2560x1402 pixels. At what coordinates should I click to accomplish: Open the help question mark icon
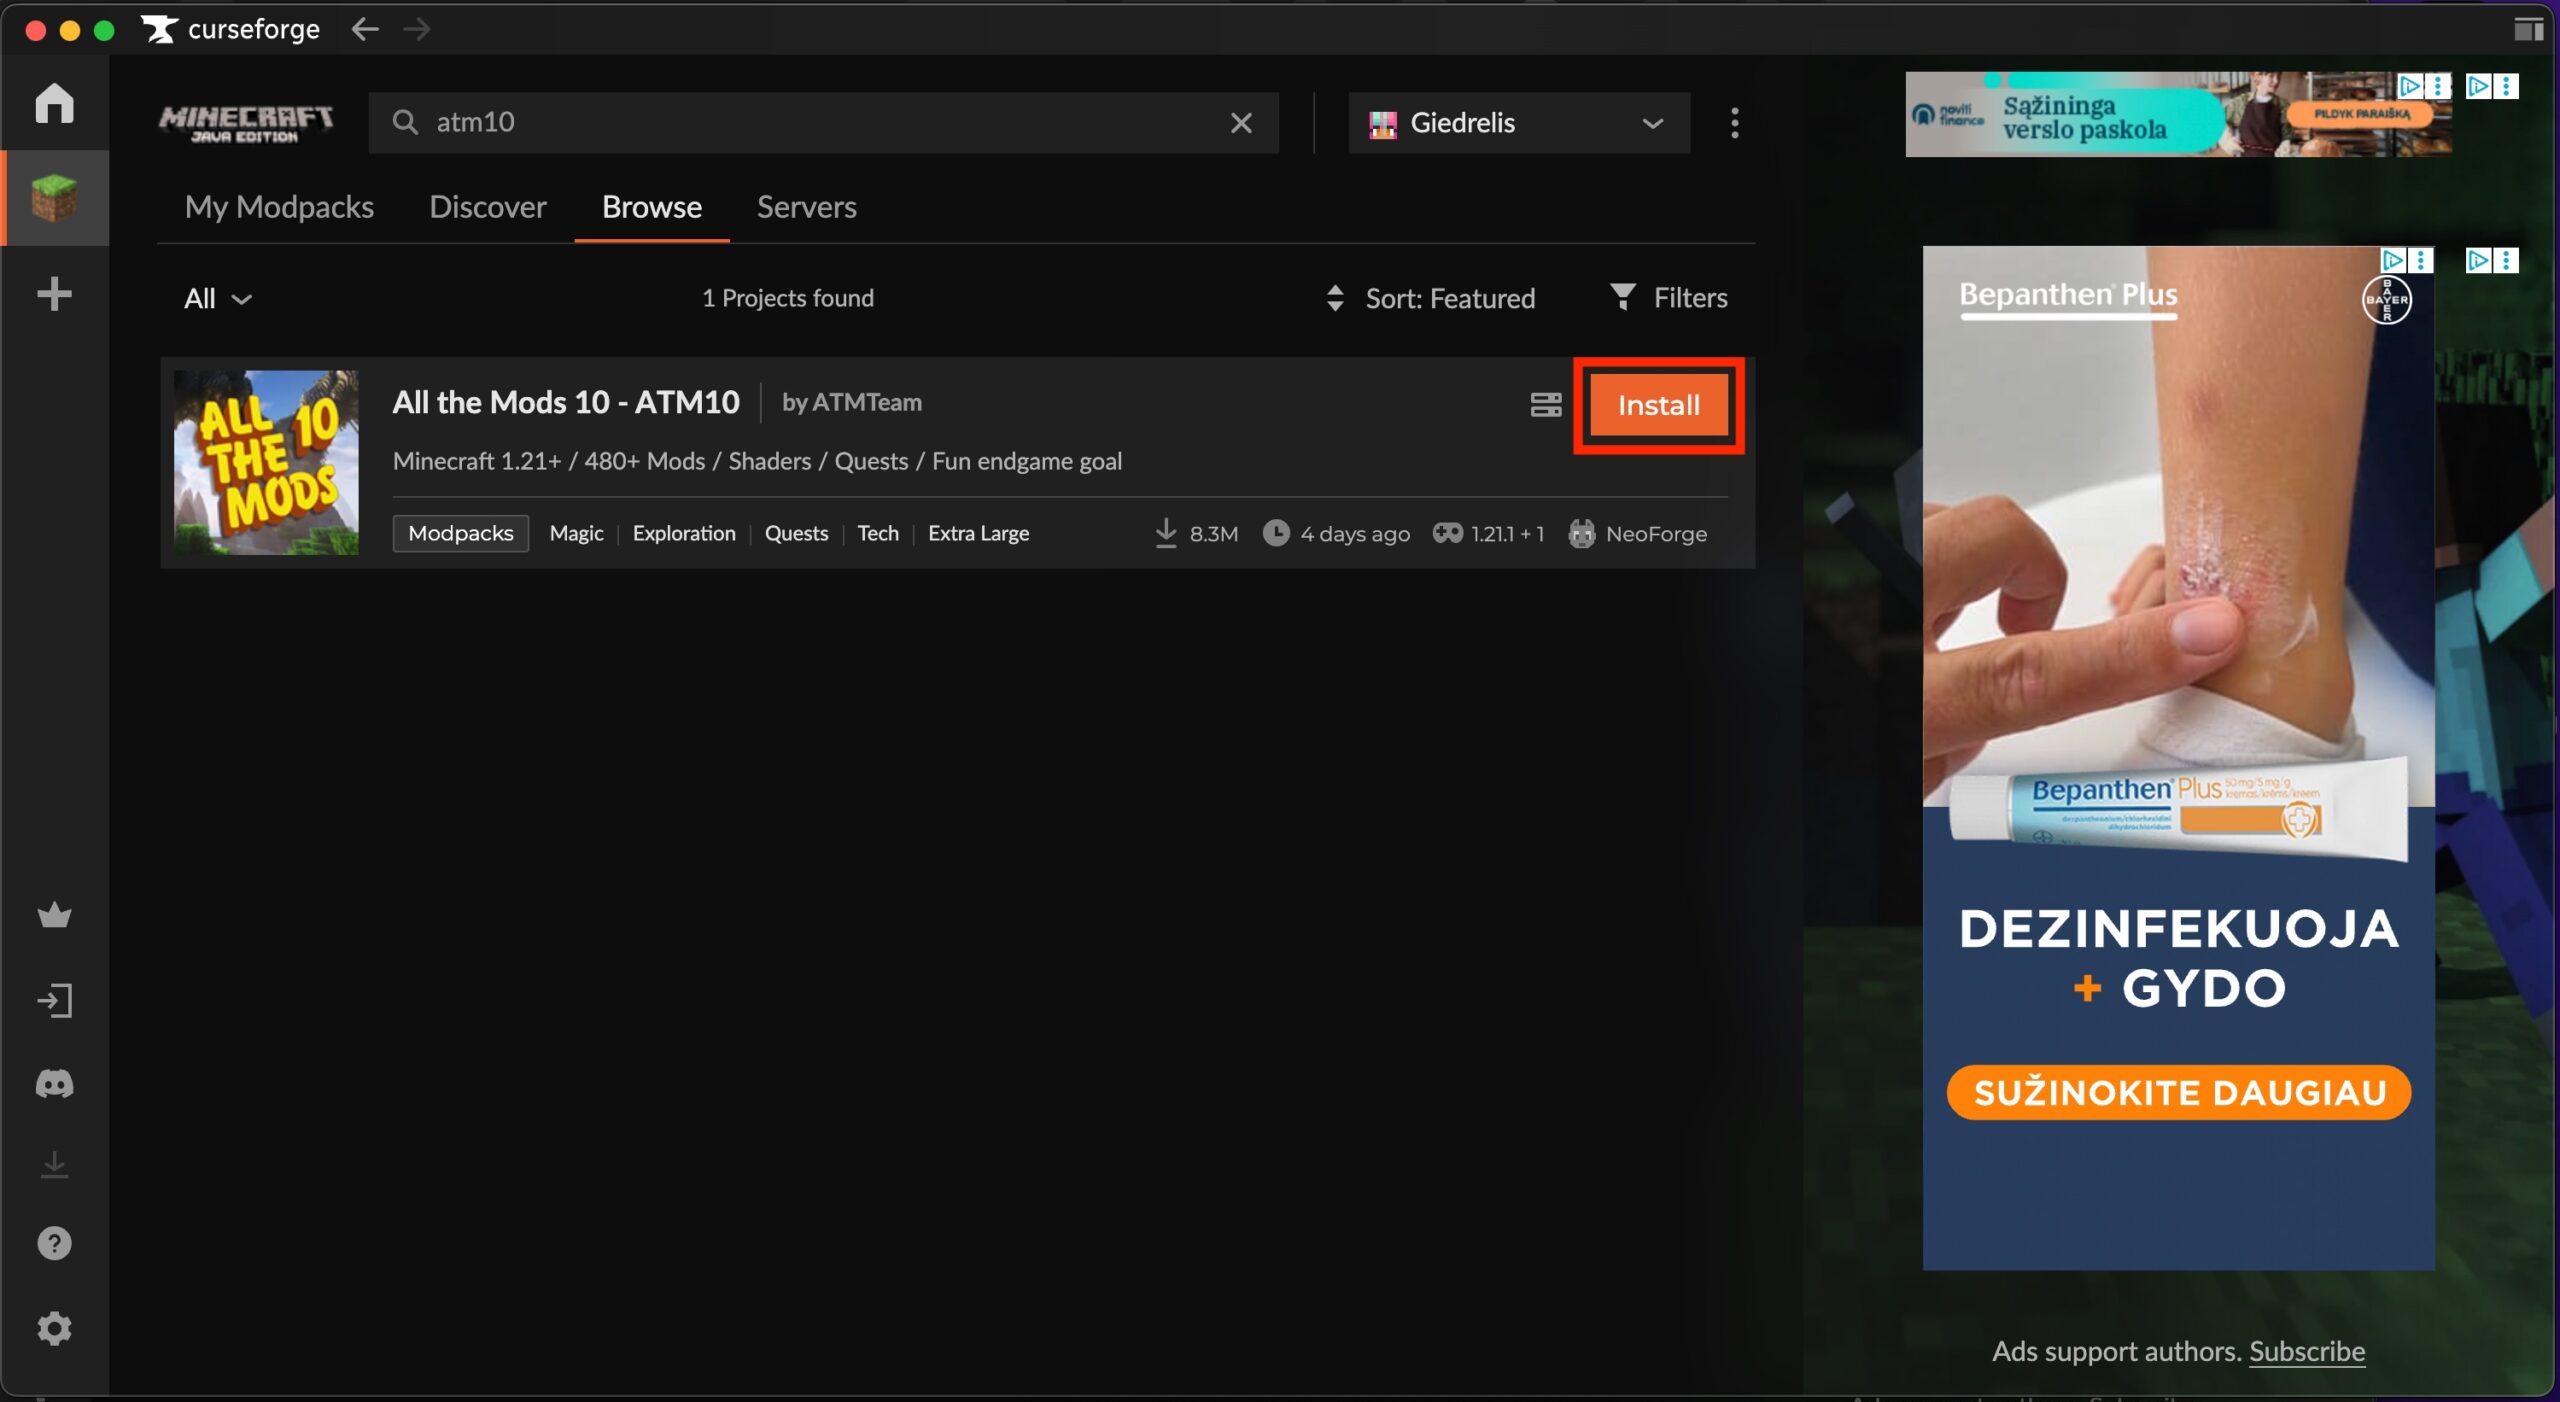(x=54, y=1243)
